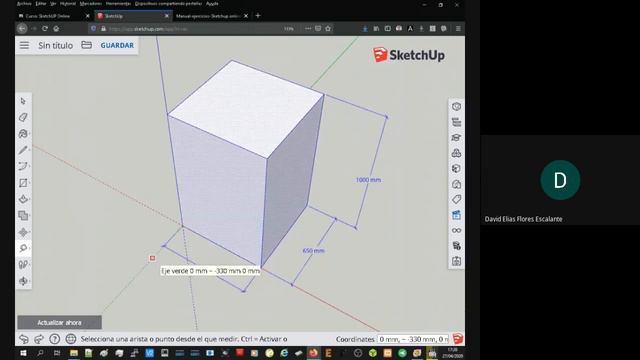640x360 pixels.
Task: Open the Archivo menu
Action: (24, 4)
